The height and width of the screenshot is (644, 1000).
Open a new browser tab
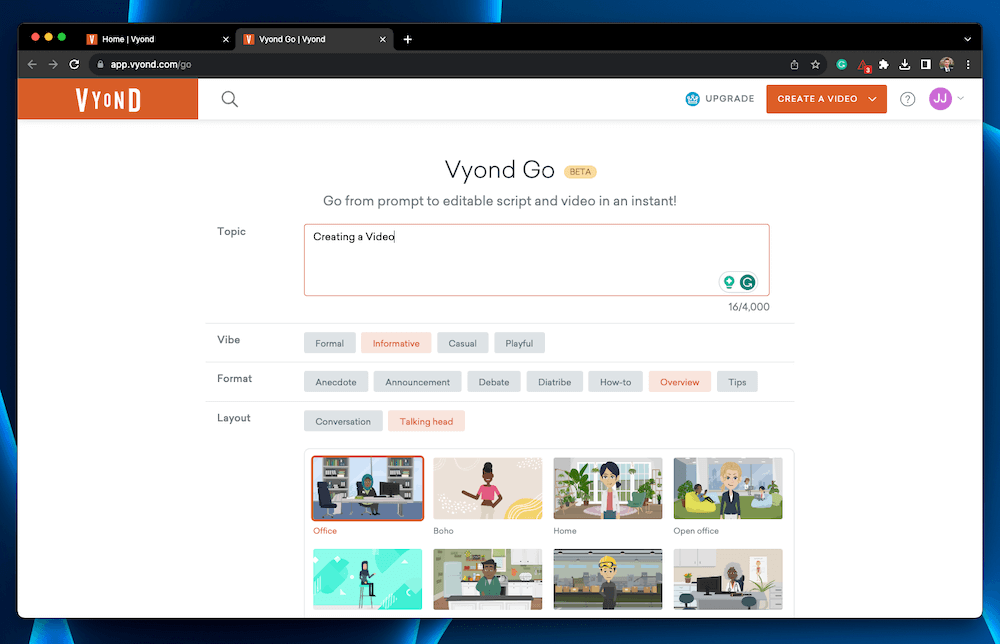coord(408,40)
